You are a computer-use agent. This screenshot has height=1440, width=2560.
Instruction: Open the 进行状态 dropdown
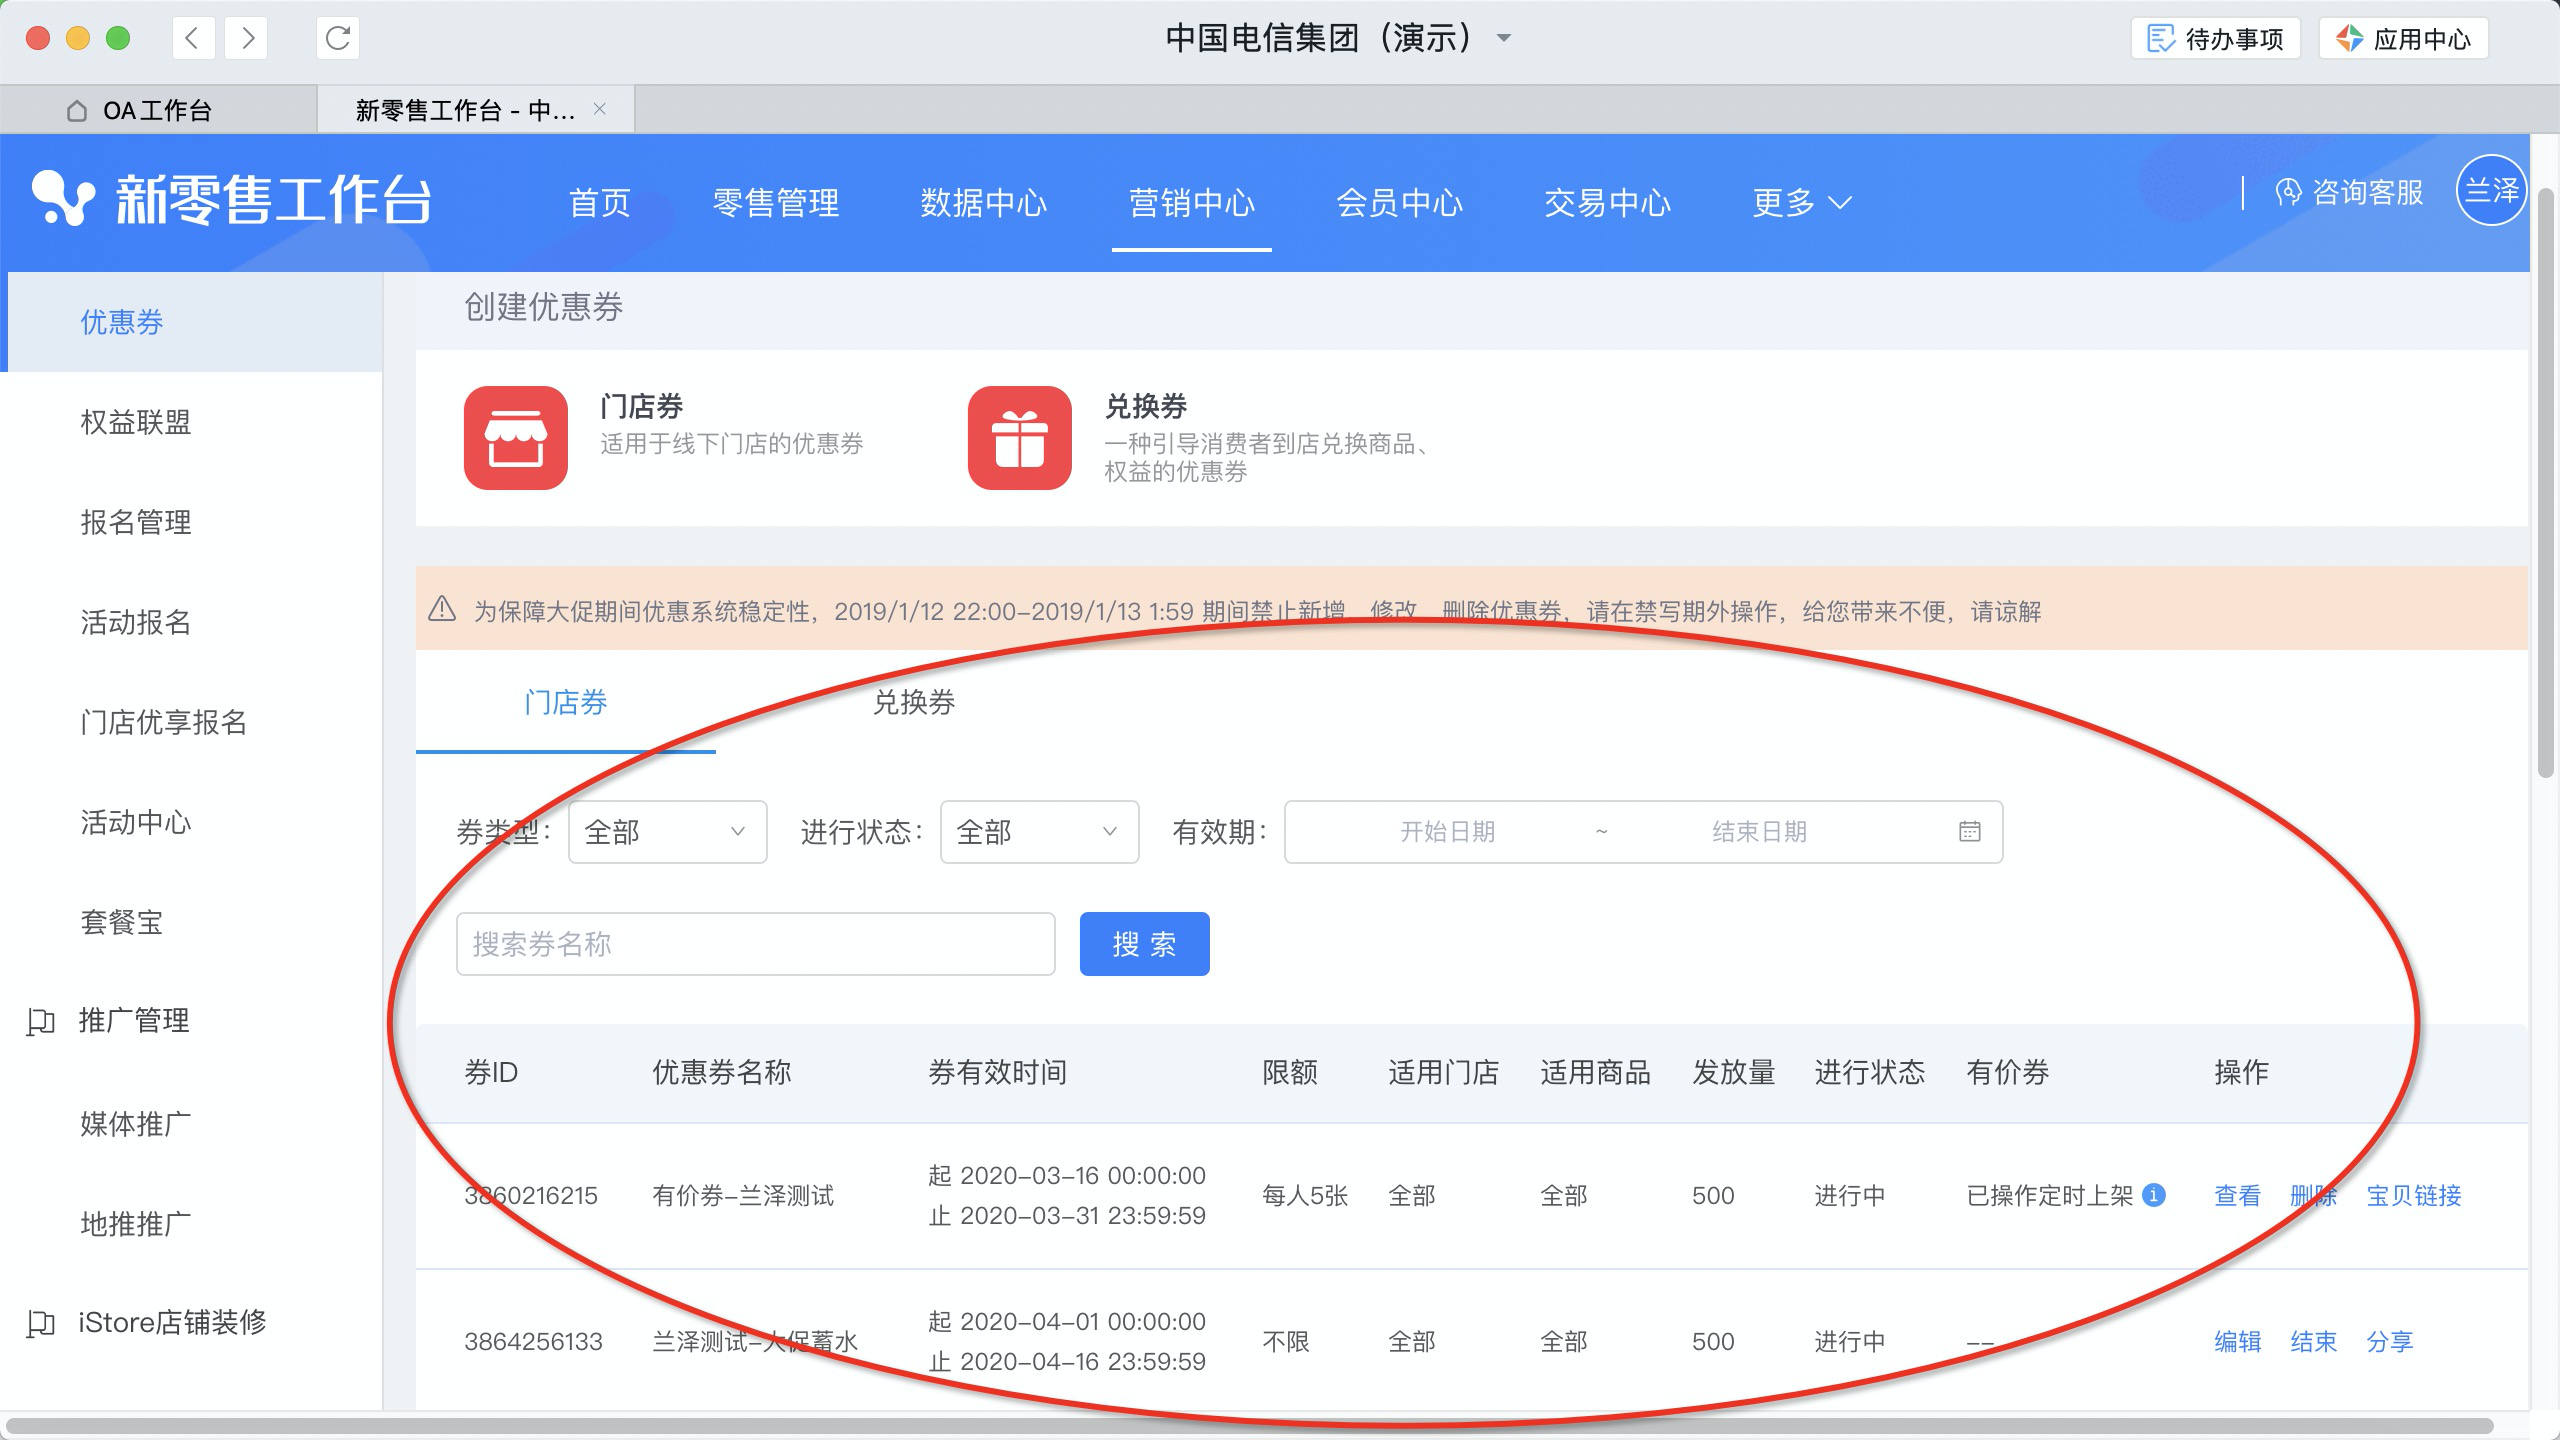coord(1040,832)
